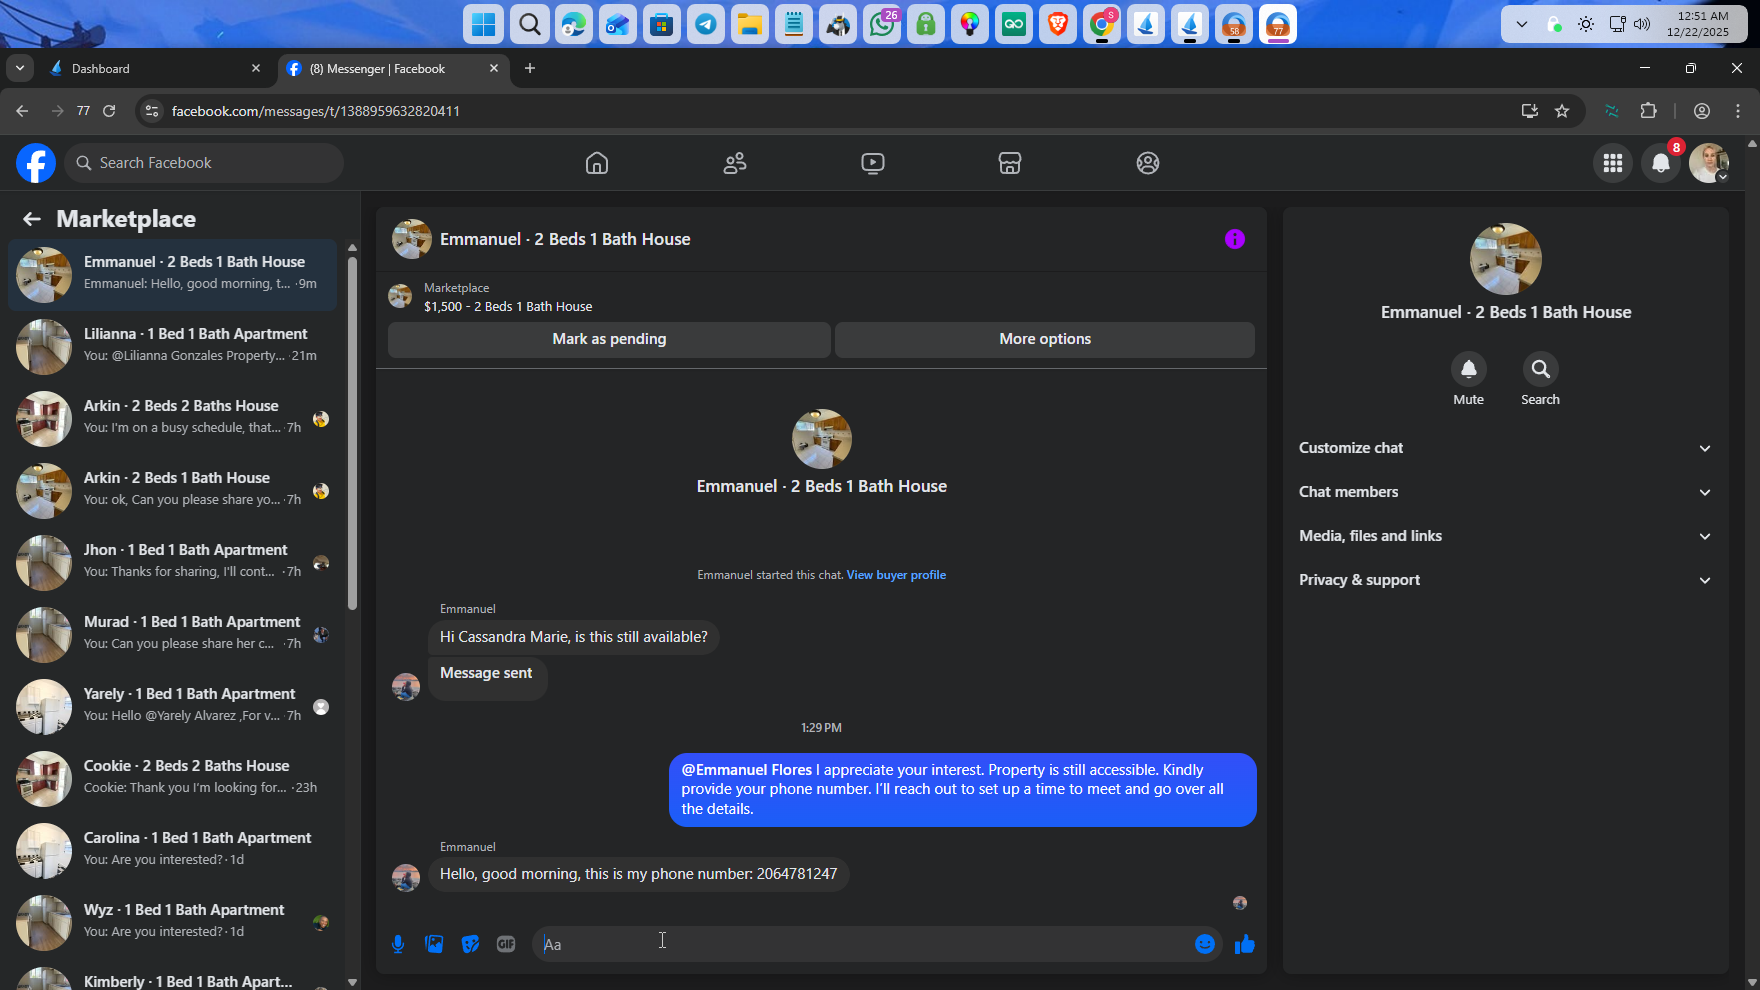The width and height of the screenshot is (1760, 990).
Task: Open Lilianna 1 Bed 1 Bath Apartment chat
Action: pos(172,347)
